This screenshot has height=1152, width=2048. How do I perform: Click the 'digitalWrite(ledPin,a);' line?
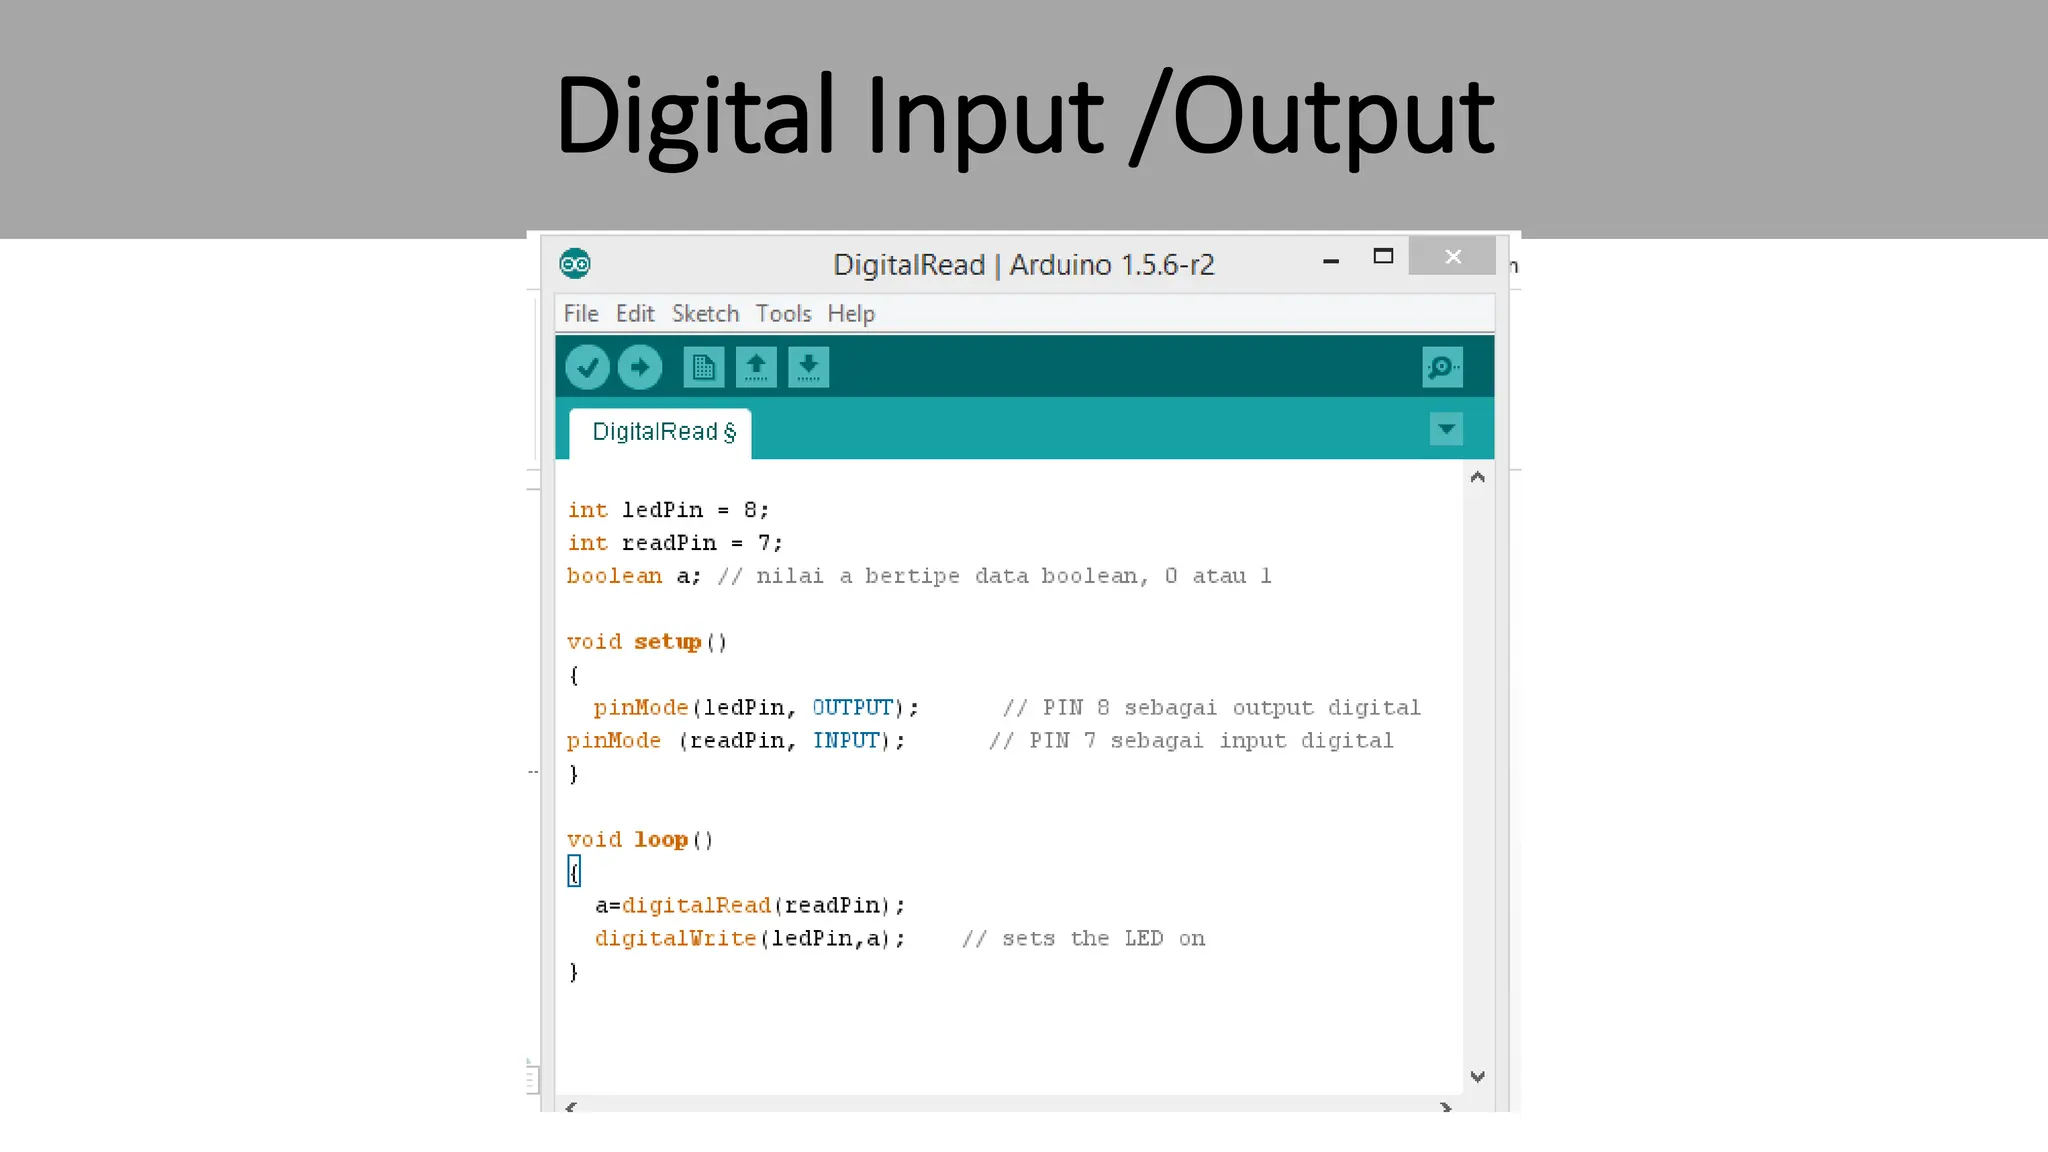pos(750,939)
